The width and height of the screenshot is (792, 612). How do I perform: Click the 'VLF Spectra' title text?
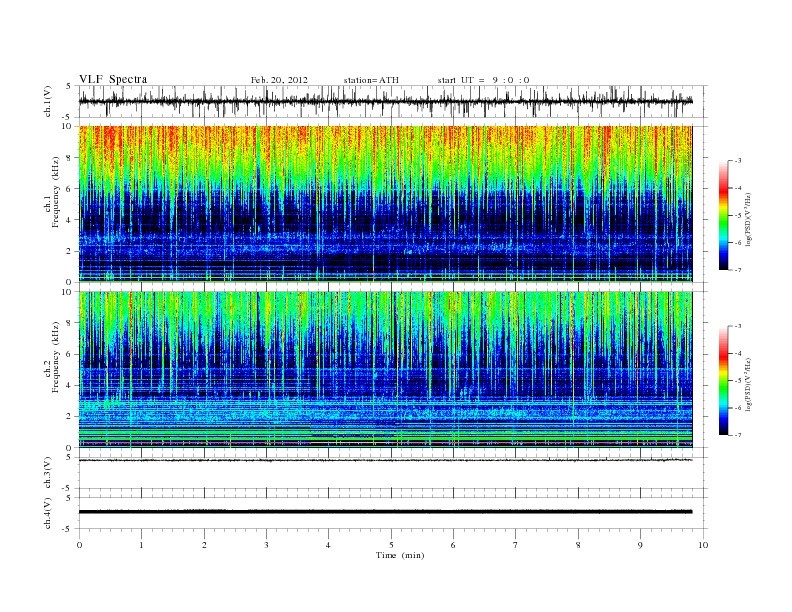coord(113,79)
